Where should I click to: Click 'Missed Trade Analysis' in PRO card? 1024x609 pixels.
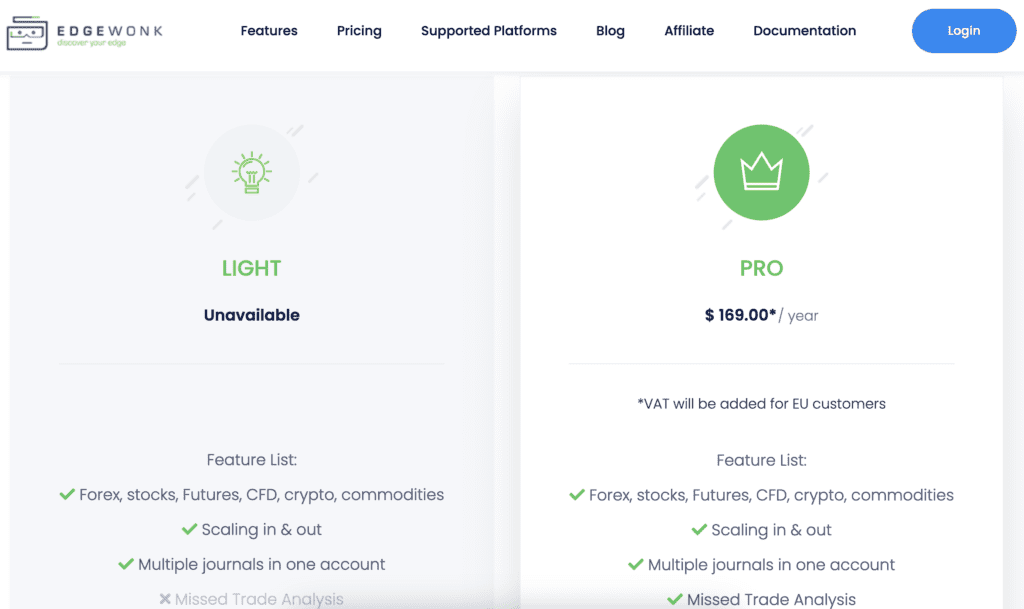coord(771,599)
